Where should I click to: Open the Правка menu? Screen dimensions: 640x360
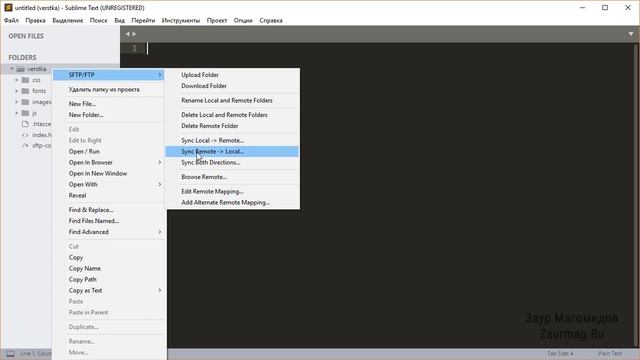pos(36,20)
